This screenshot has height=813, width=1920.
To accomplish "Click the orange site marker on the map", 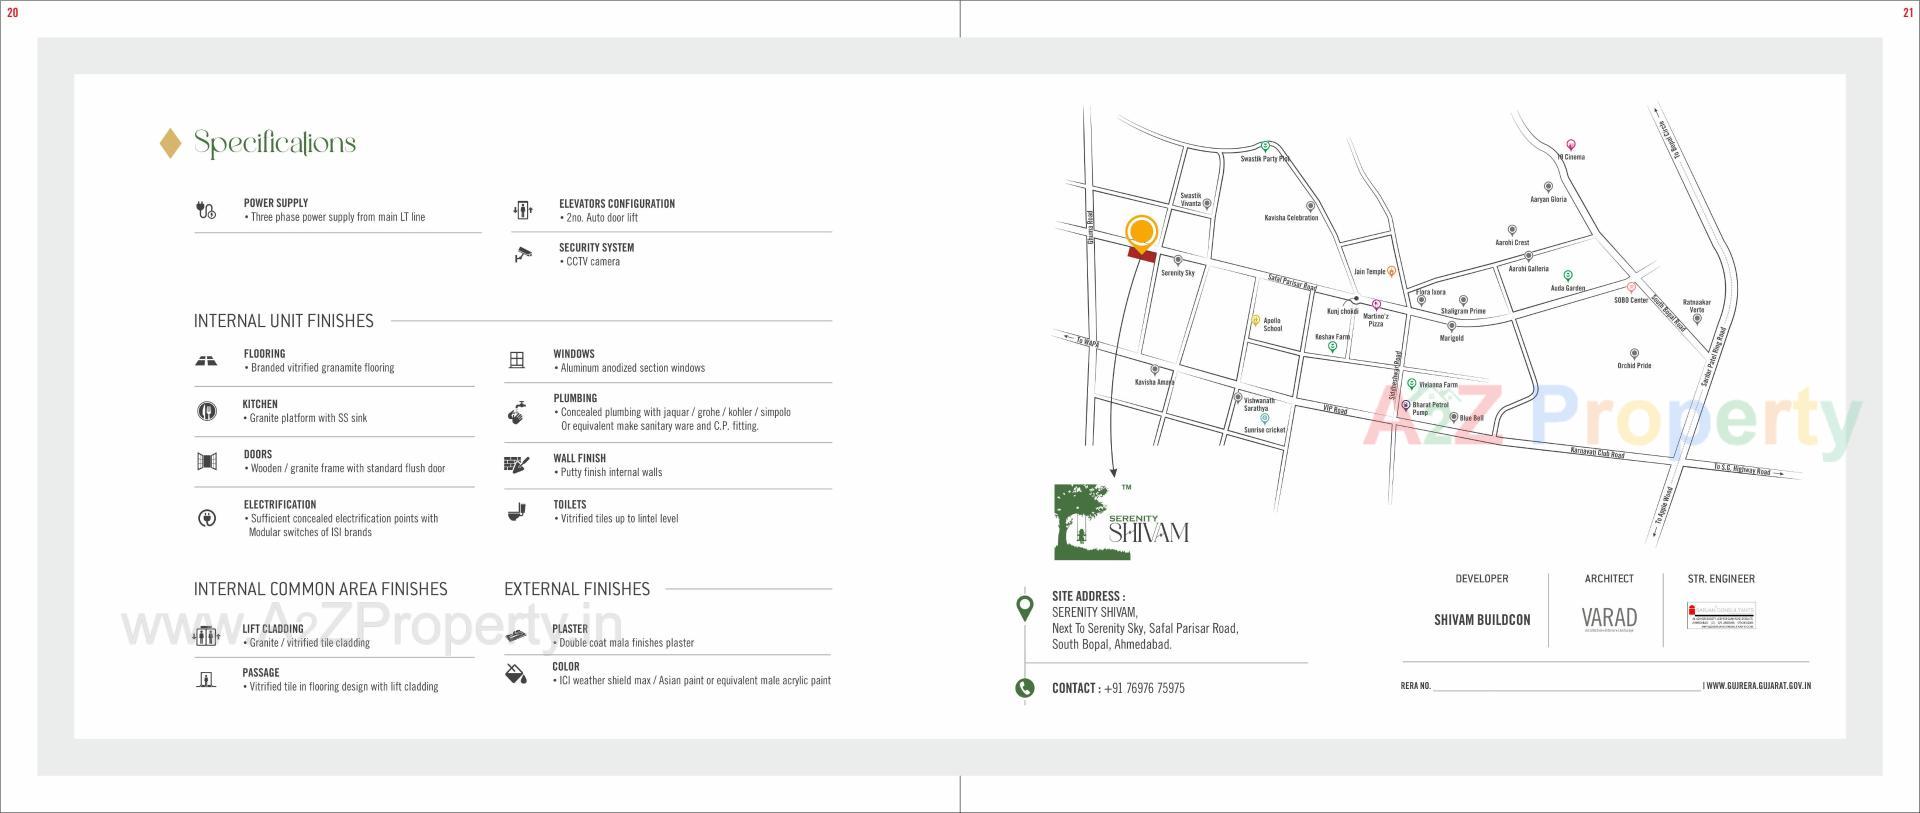I will [1142, 233].
